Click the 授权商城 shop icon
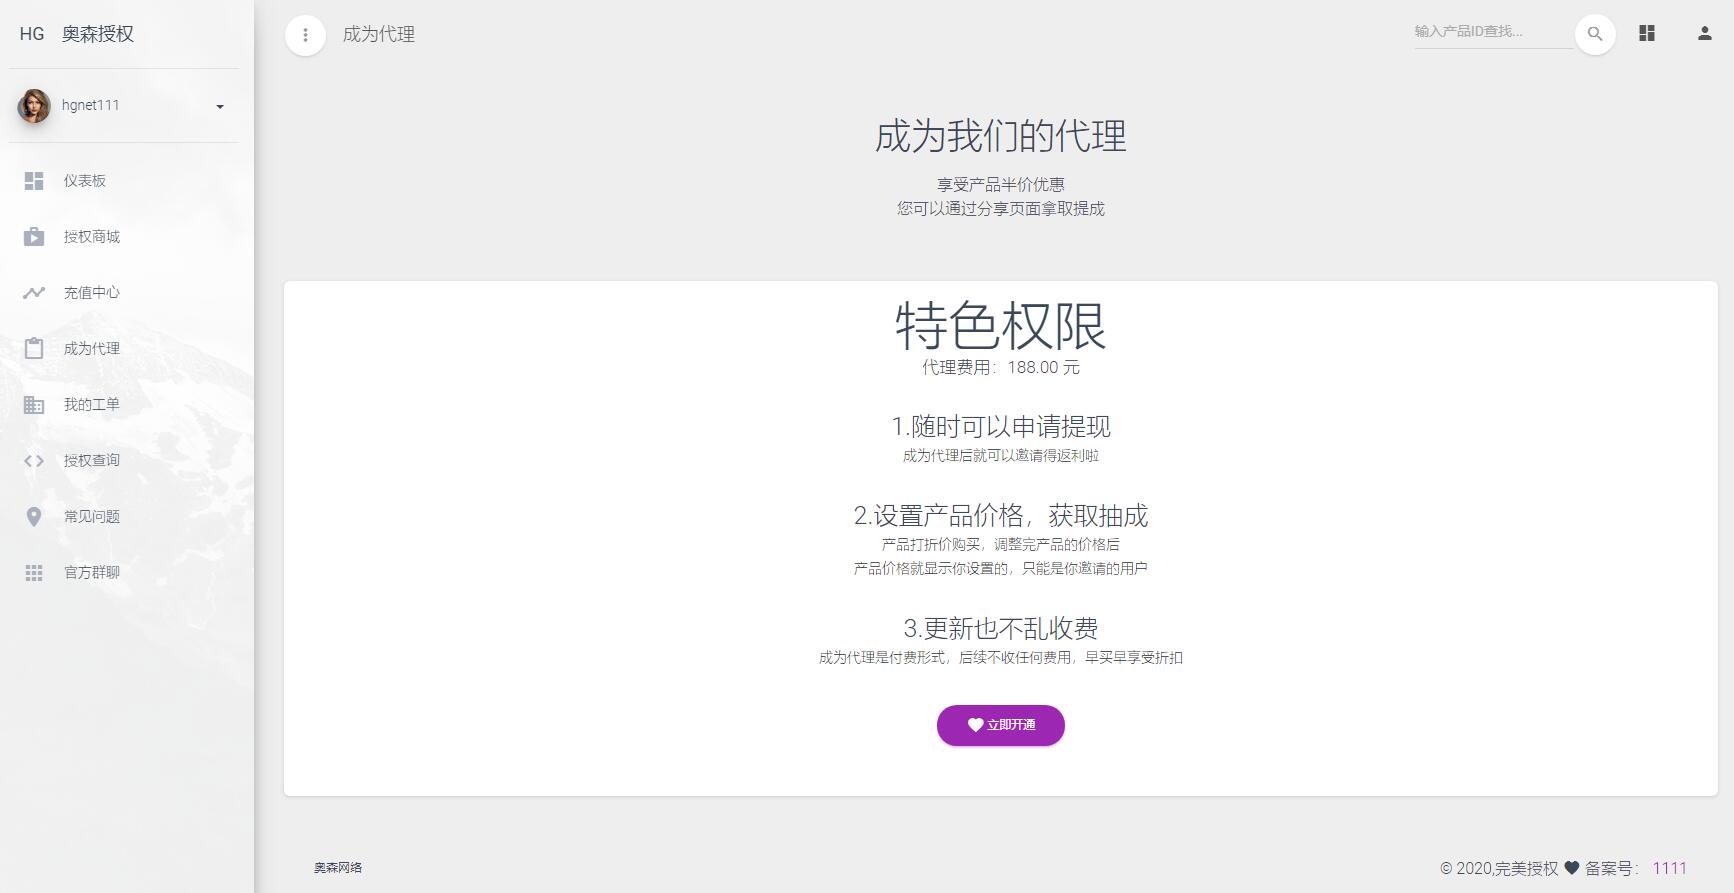Screen dimensions: 1734x893 click(34, 237)
